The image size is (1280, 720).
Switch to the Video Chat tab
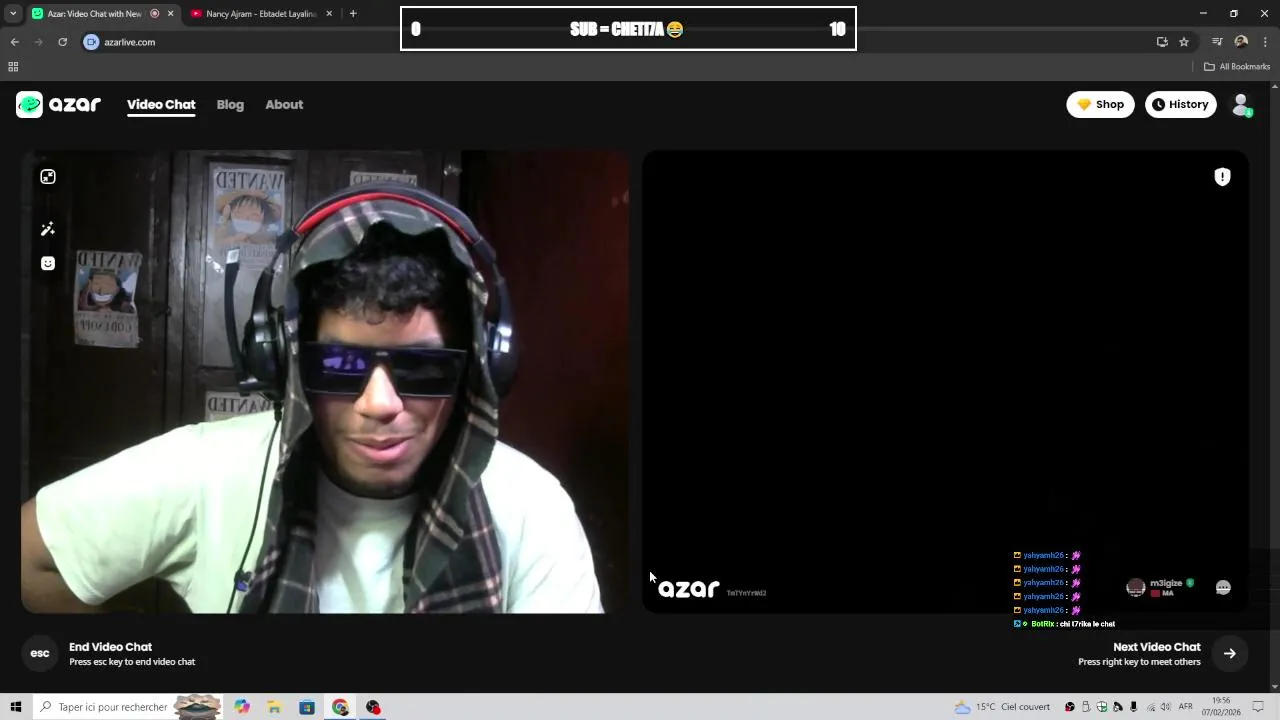pyautogui.click(x=161, y=105)
